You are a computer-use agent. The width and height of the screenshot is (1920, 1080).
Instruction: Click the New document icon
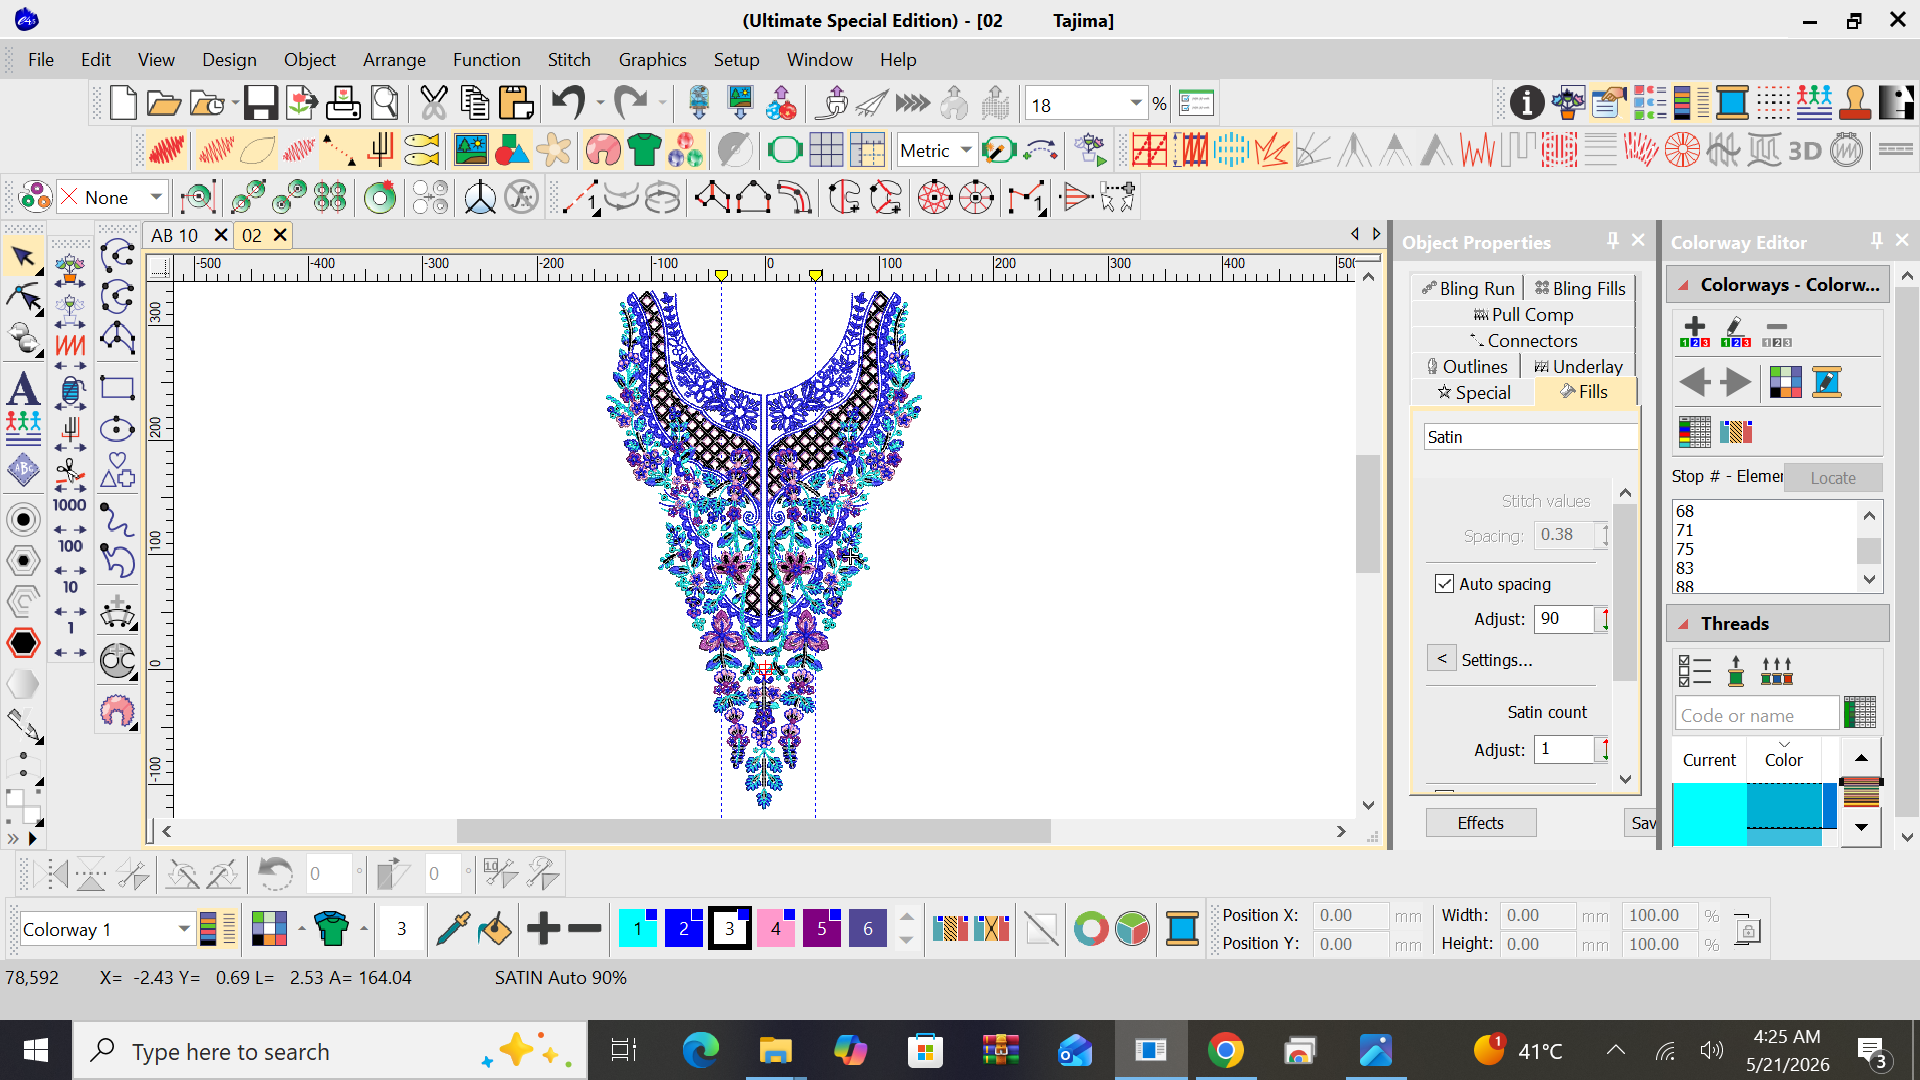coord(123,103)
